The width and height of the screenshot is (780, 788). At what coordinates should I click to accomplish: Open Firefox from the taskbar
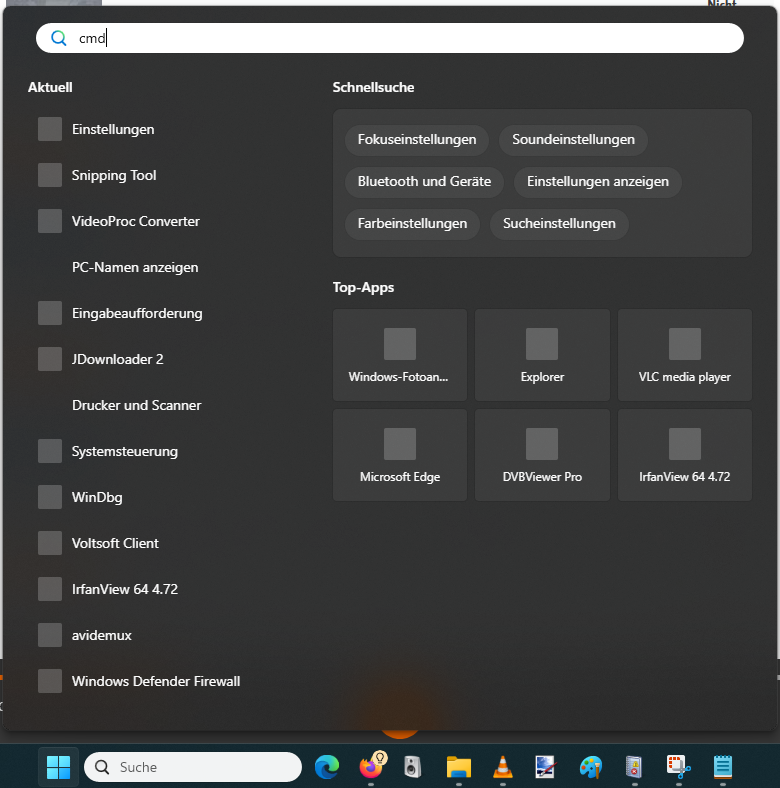371,767
